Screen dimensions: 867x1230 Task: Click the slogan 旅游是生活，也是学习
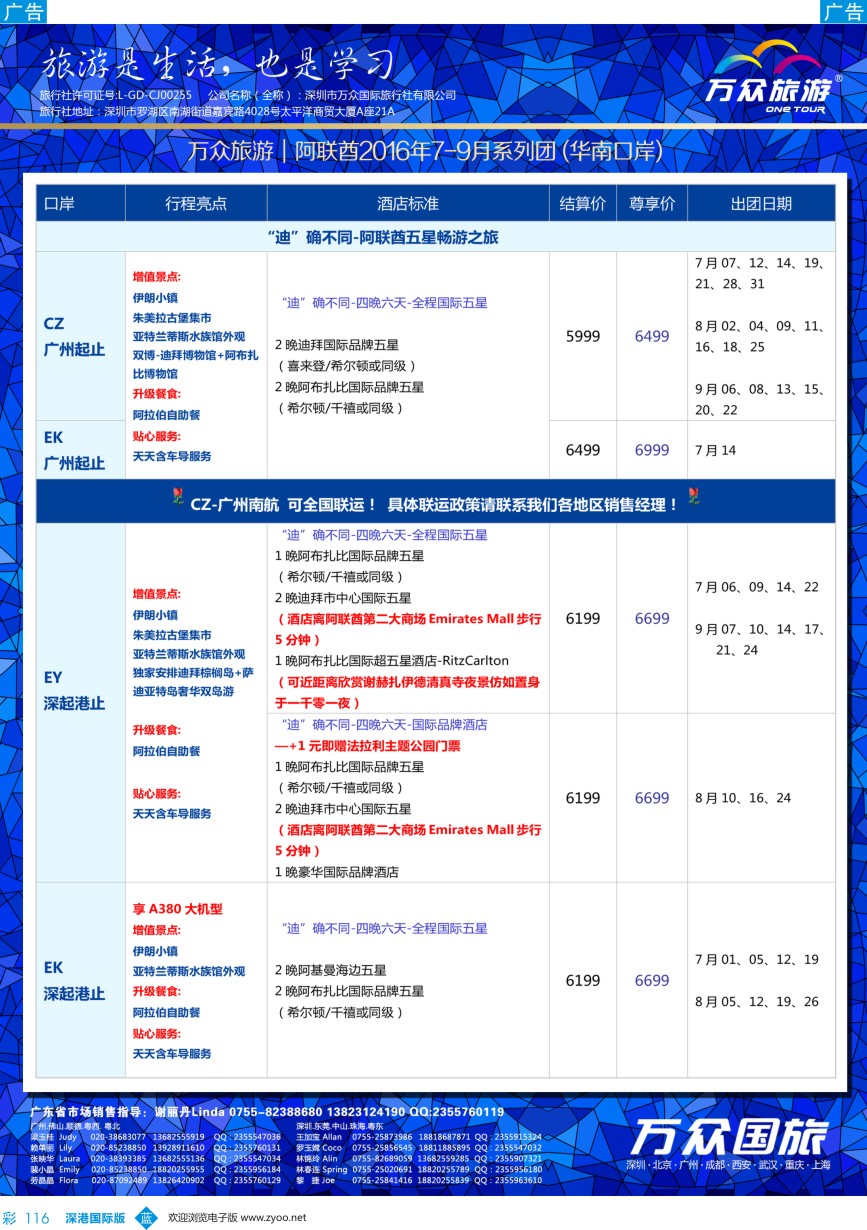tap(216, 64)
